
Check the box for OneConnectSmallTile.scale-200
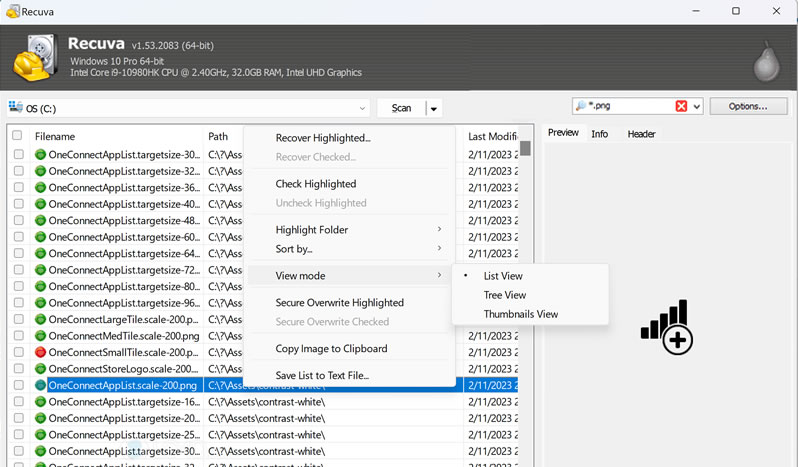pyautogui.click(x=19, y=352)
